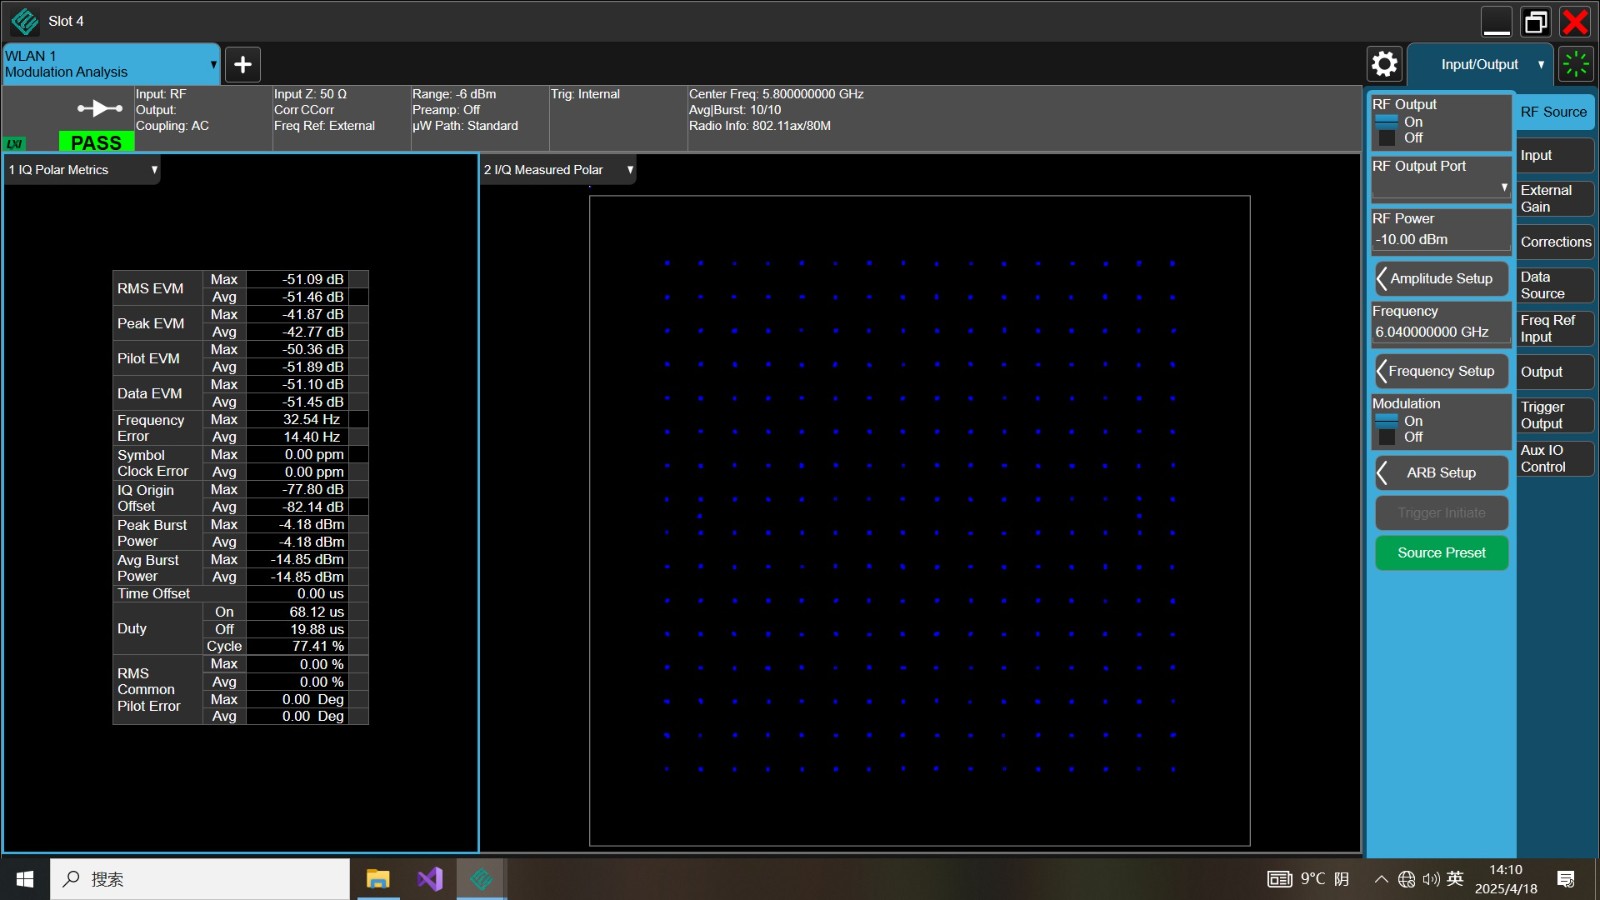Click the green measurement activity icon
The image size is (1600, 900).
point(1576,64)
